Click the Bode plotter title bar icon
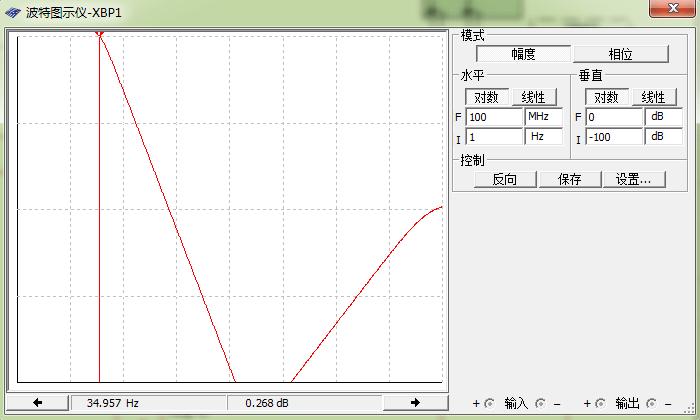The height and width of the screenshot is (420, 700). click(11, 10)
